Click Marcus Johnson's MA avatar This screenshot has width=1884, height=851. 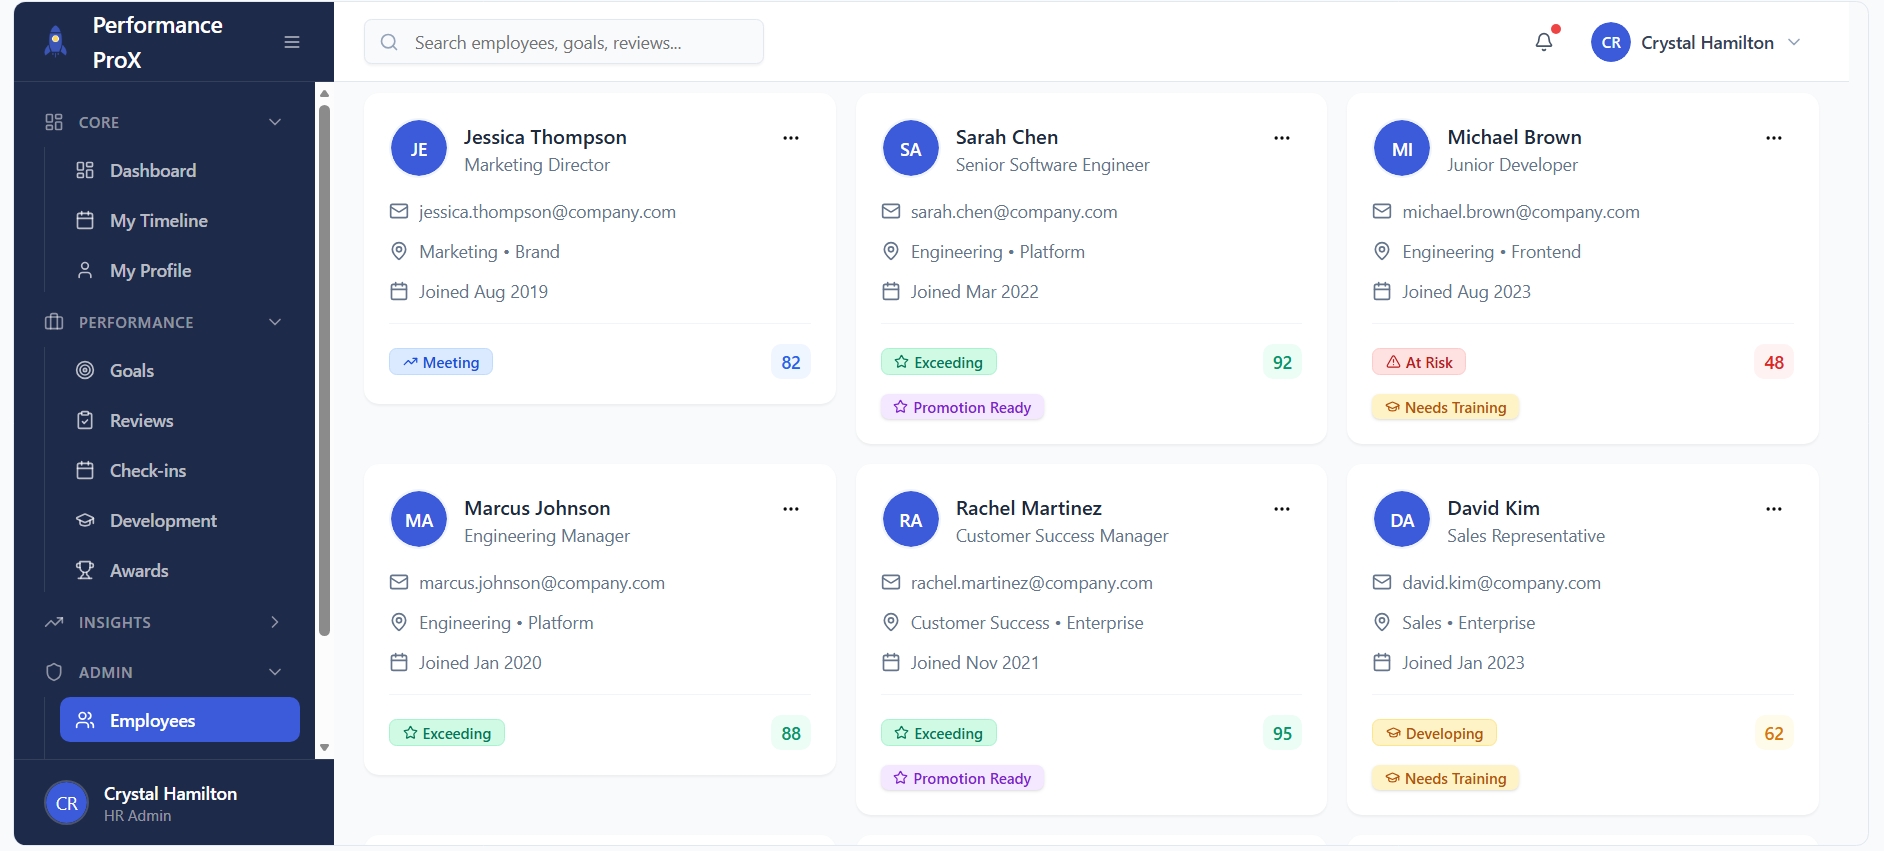pyautogui.click(x=419, y=520)
